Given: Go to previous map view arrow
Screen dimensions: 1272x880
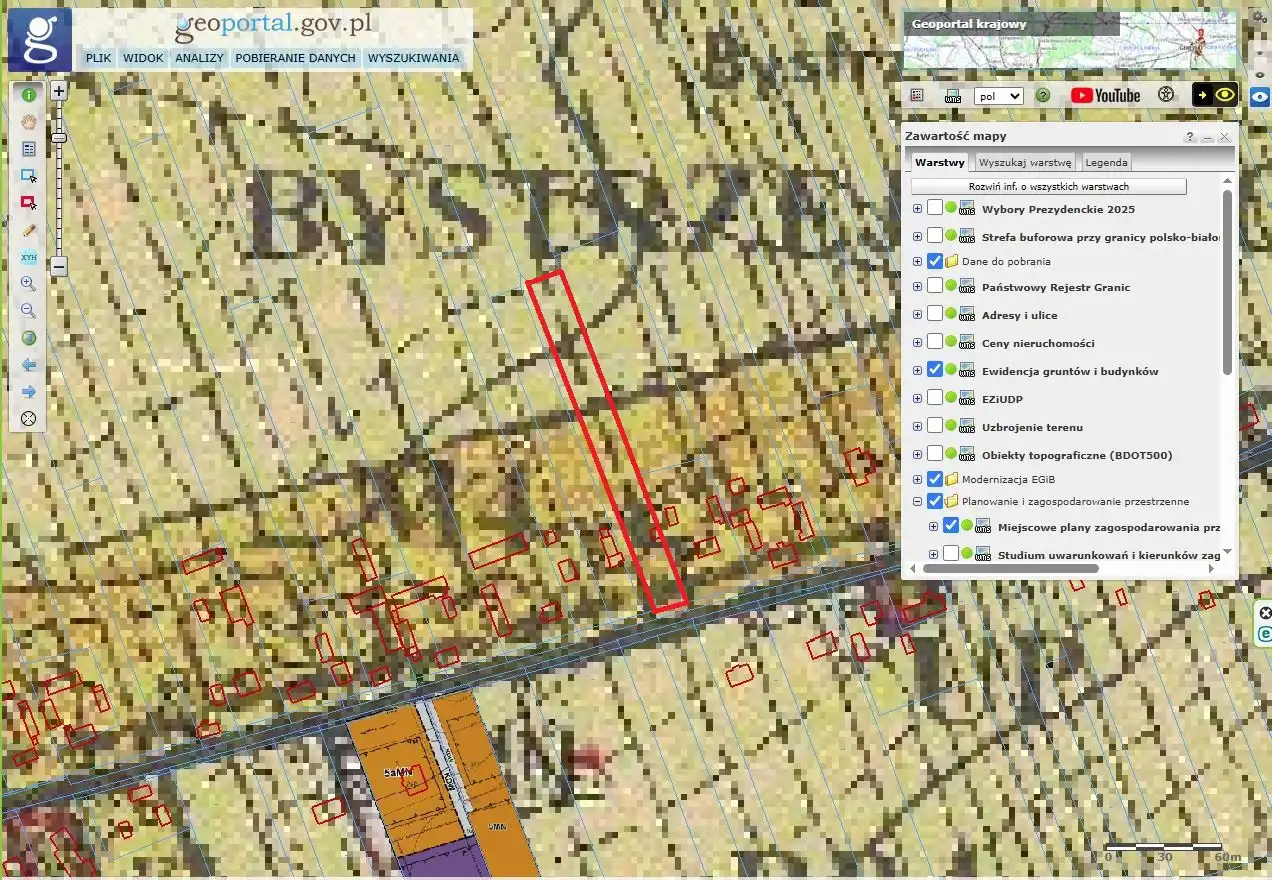Looking at the screenshot, I should point(29,365).
